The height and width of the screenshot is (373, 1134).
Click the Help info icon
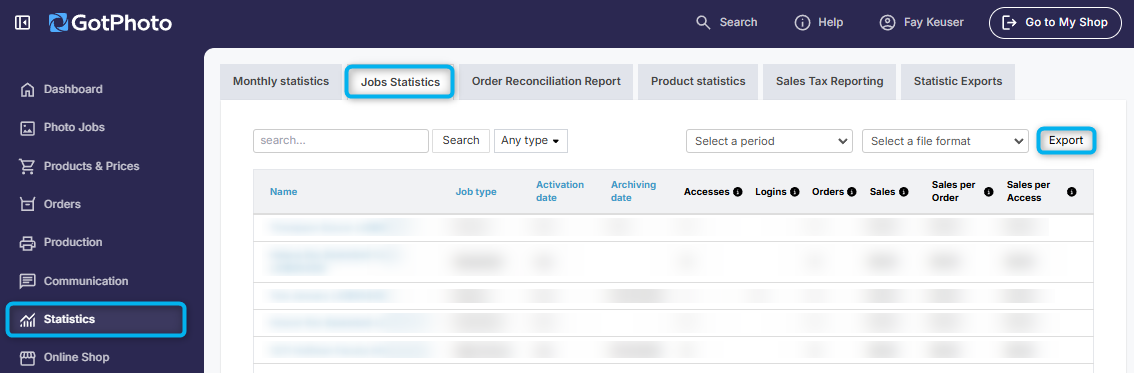pos(802,22)
